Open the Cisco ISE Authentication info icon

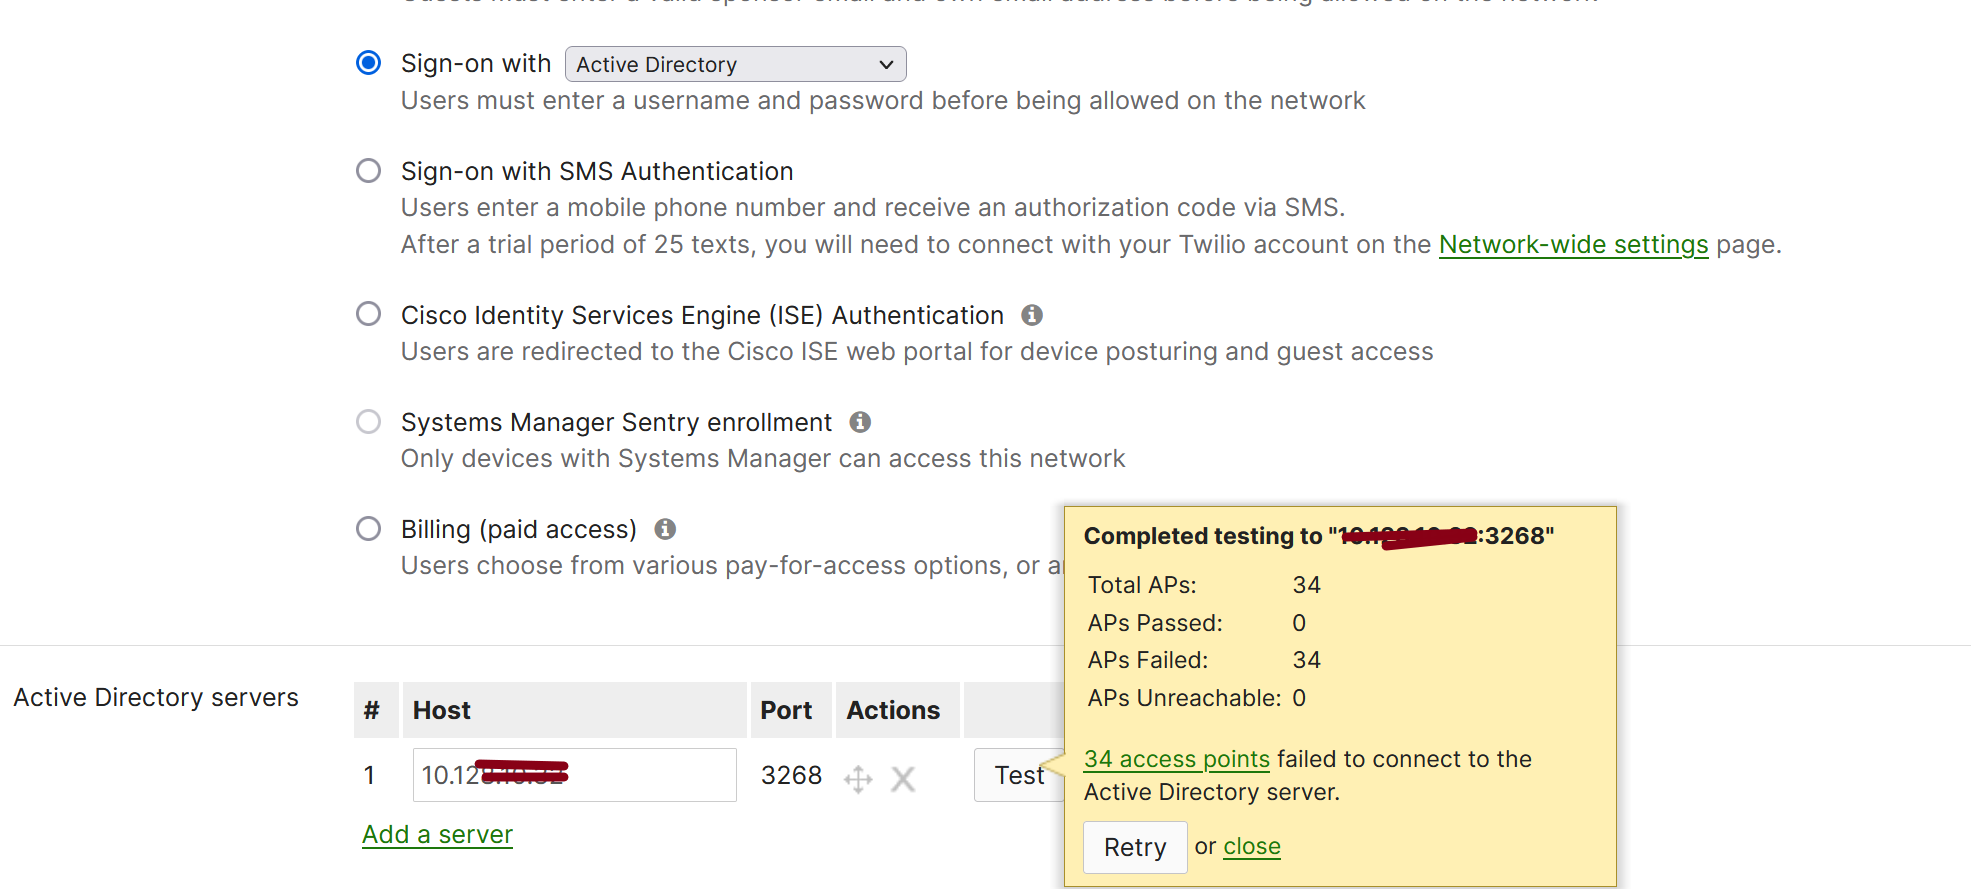click(x=1032, y=316)
